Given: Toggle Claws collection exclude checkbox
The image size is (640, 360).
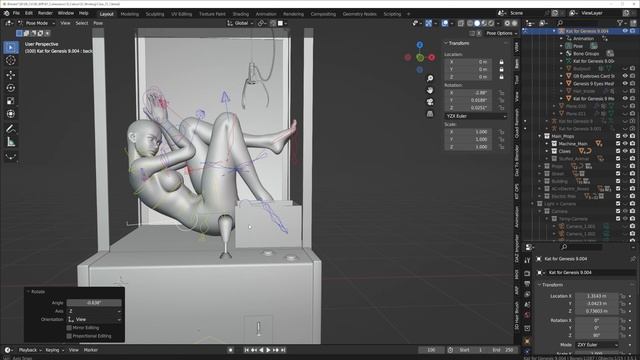Looking at the screenshot, I should (x=618, y=151).
